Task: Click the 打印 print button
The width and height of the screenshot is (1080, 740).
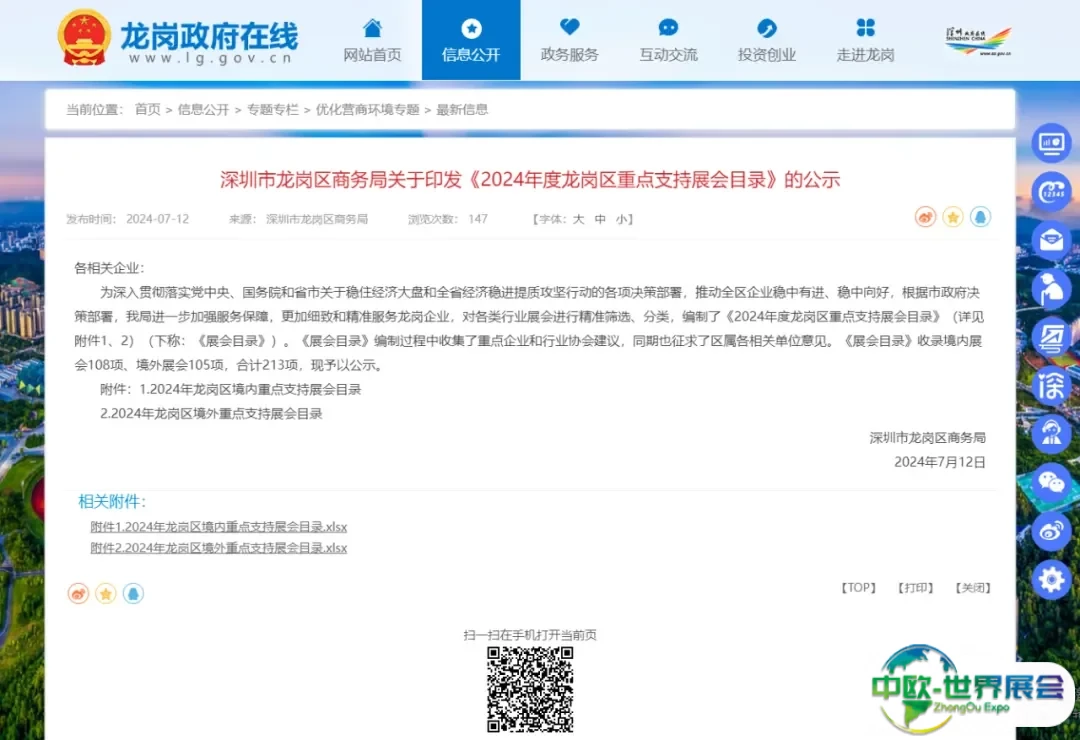Action: coord(914,588)
